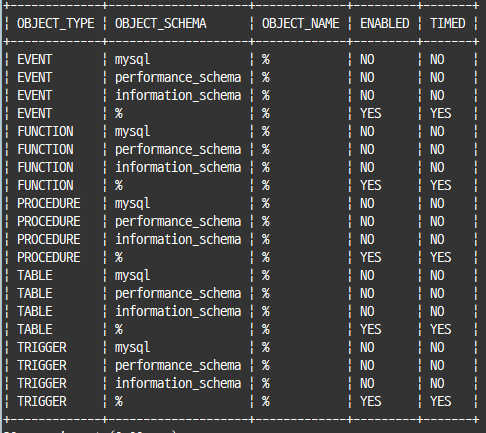This screenshot has width=486, height=433.
Task: Click 'TRIGGER' in the performance_schema row
Action: coord(42,366)
